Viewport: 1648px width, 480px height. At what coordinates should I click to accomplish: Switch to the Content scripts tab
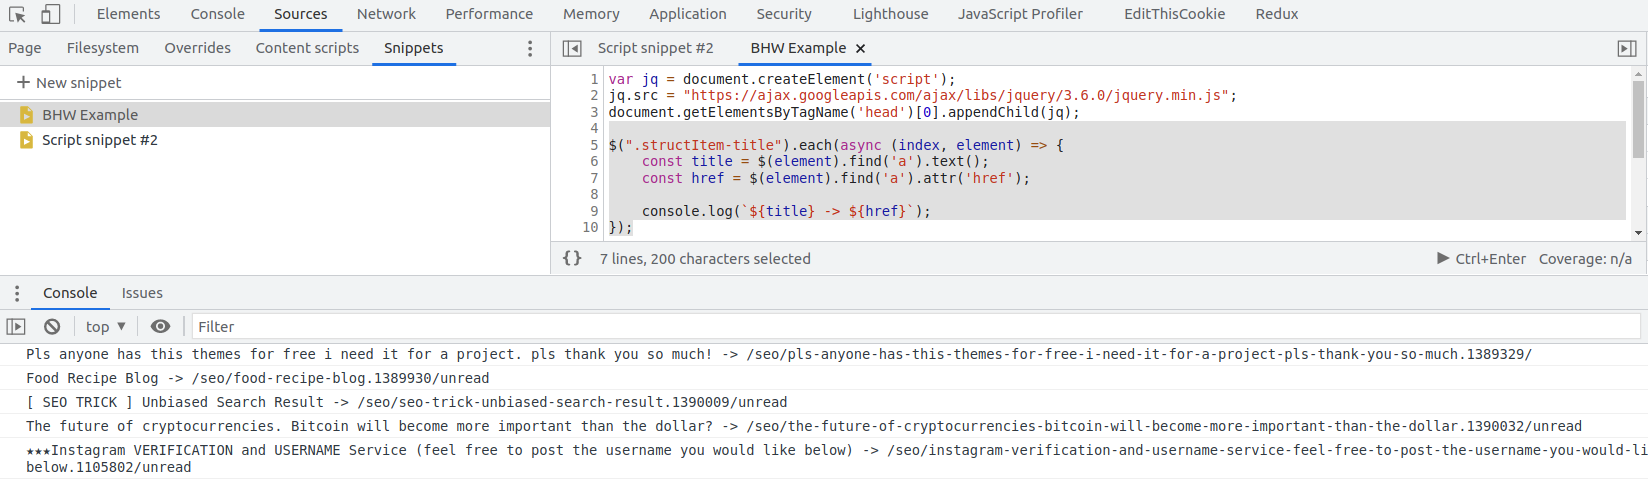point(307,48)
